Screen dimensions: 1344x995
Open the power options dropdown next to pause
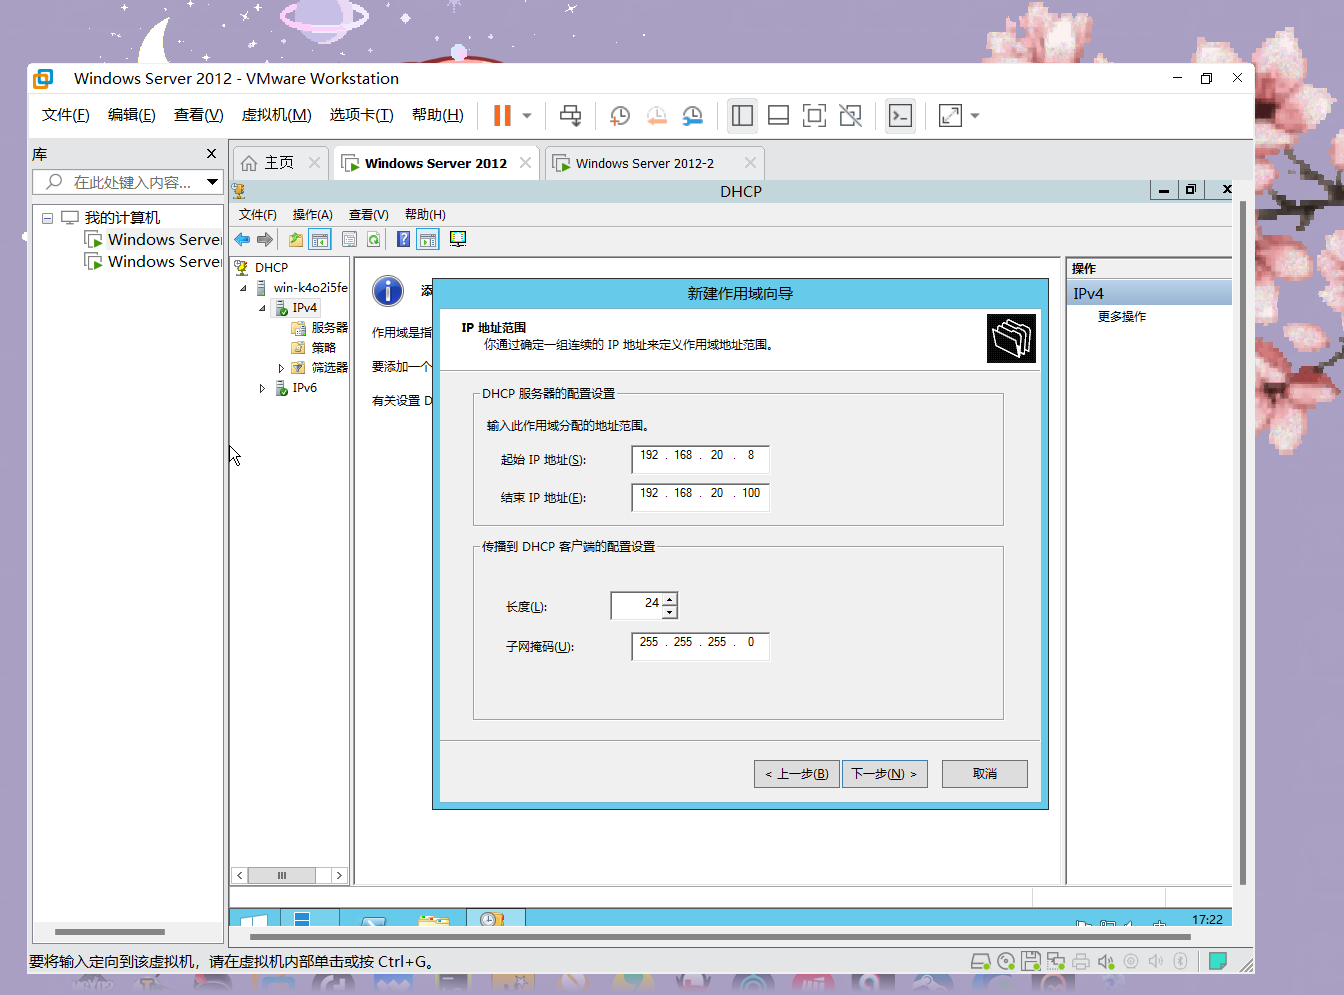coord(527,116)
